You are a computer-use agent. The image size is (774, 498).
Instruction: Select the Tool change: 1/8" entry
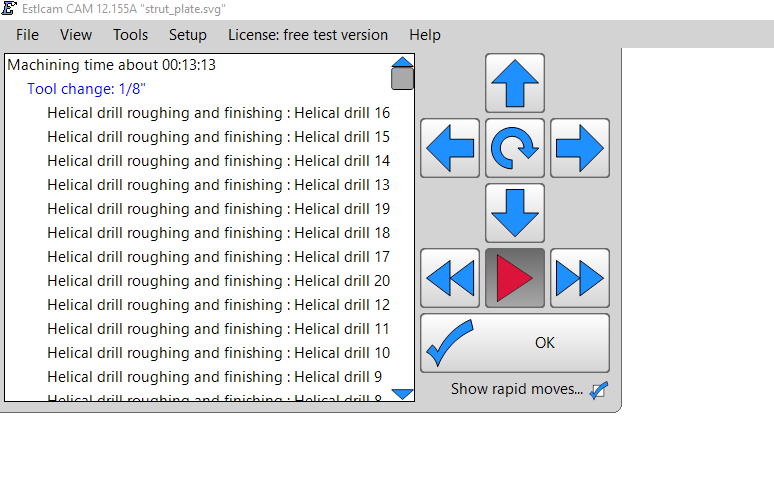87,89
